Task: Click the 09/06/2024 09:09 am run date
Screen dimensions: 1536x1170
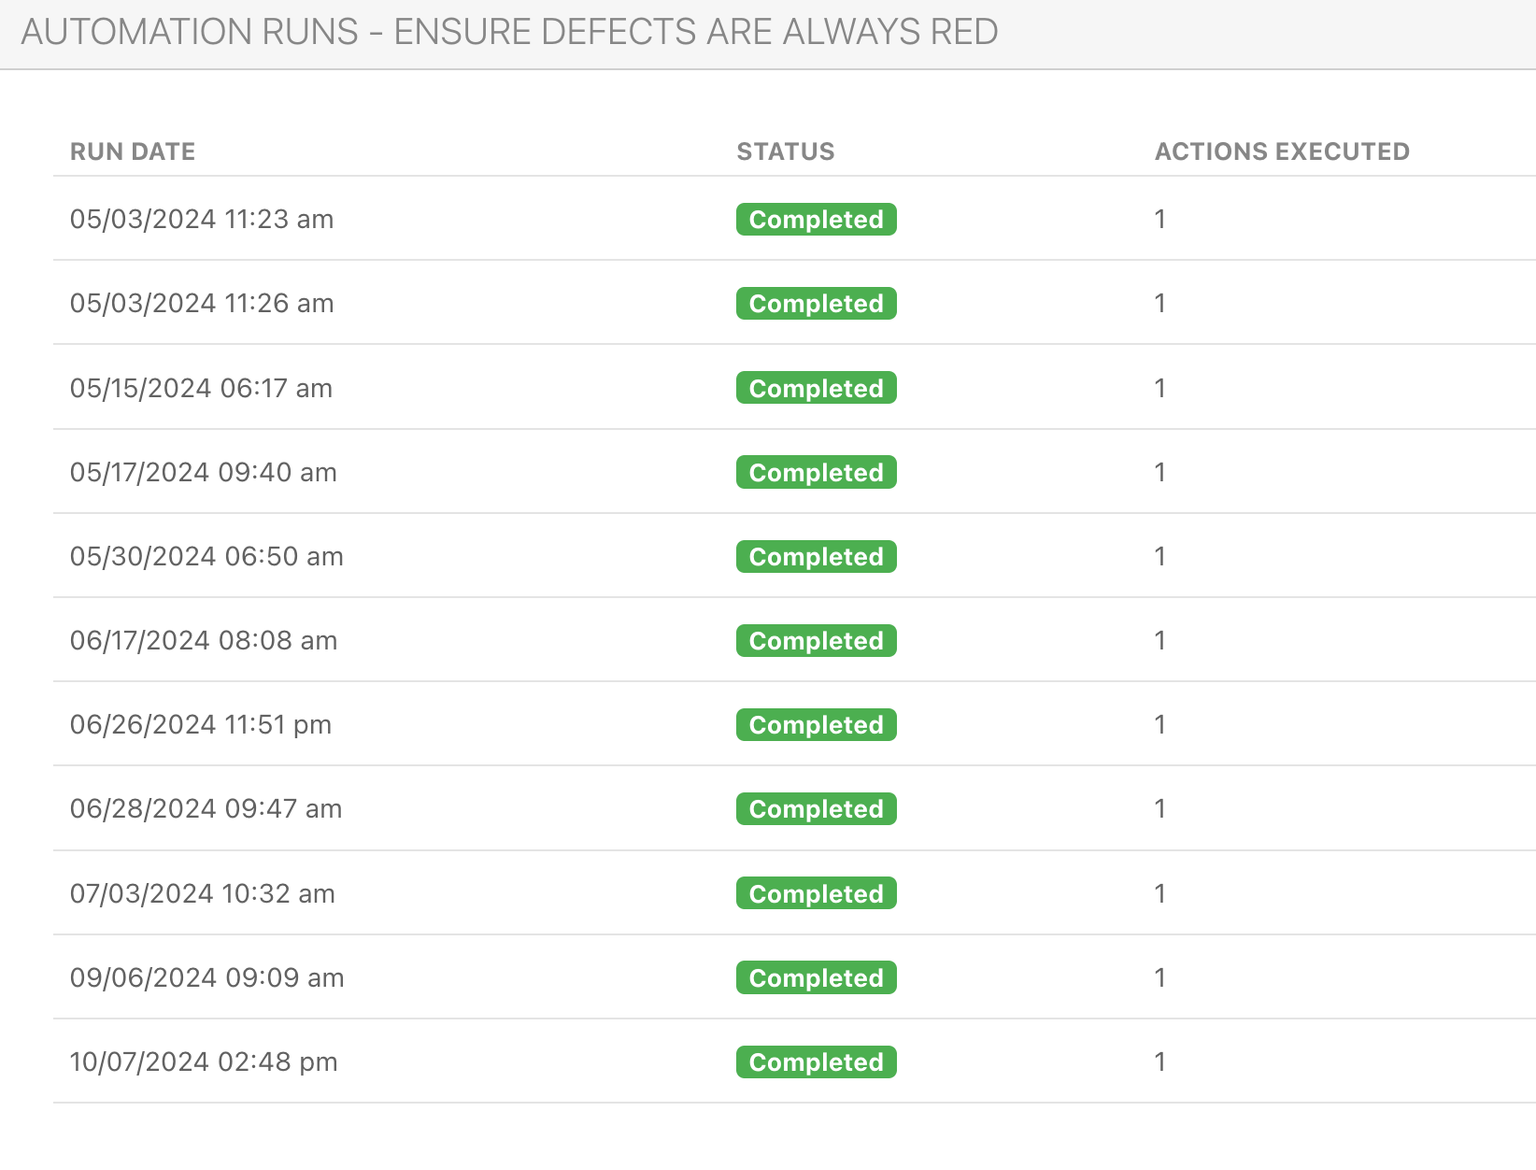Action: (206, 977)
